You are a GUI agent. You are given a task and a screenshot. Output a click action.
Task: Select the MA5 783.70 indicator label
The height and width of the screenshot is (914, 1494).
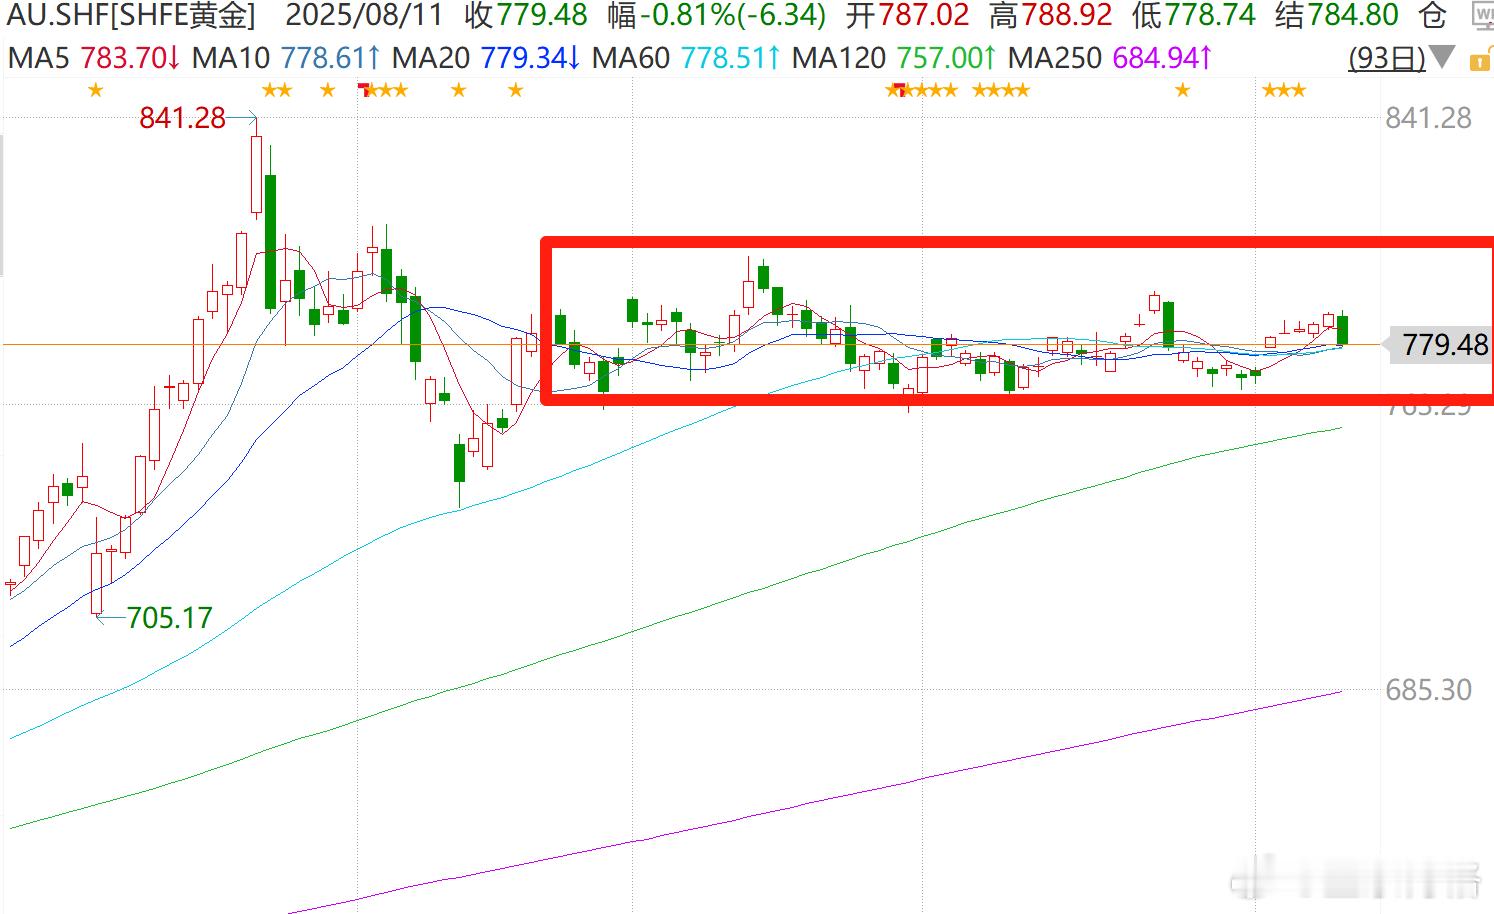pyautogui.click(x=94, y=58)
